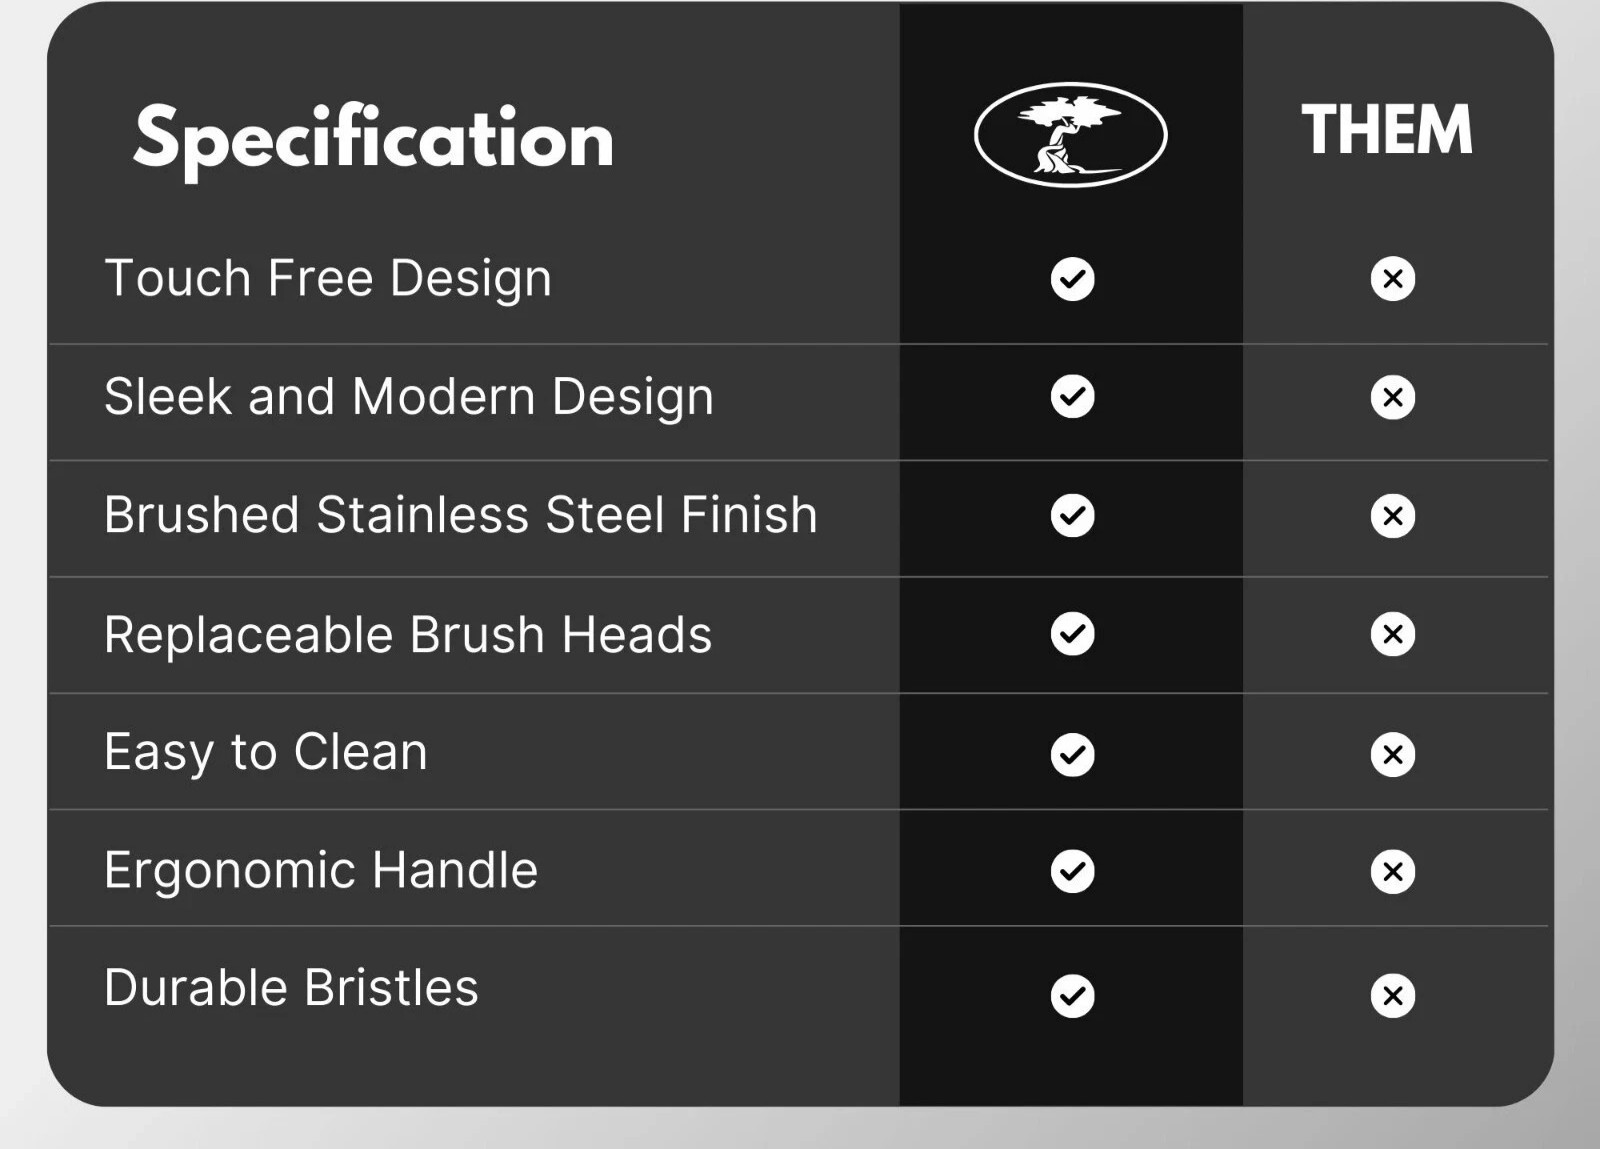Click the X icon for Brushed Stainless Steel Finish
Image resolution: width=1600 pixels, height=1149 pixels.
(x=1393, y=515)
